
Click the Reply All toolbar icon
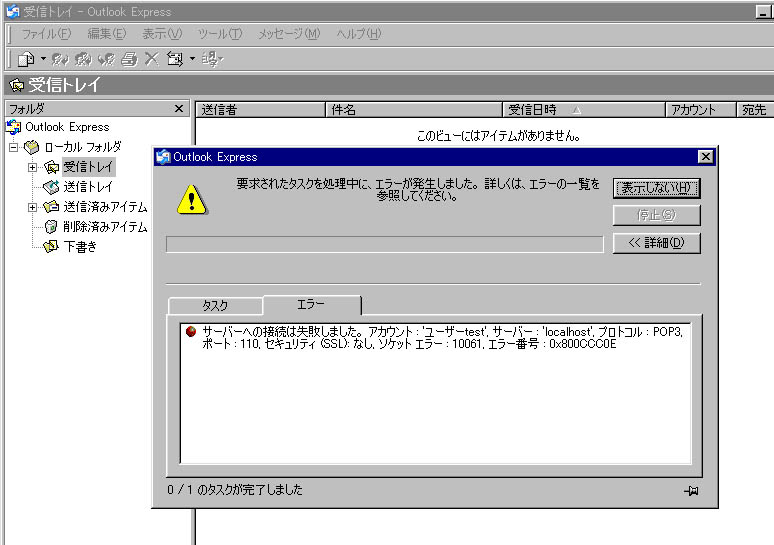point(83,59)
